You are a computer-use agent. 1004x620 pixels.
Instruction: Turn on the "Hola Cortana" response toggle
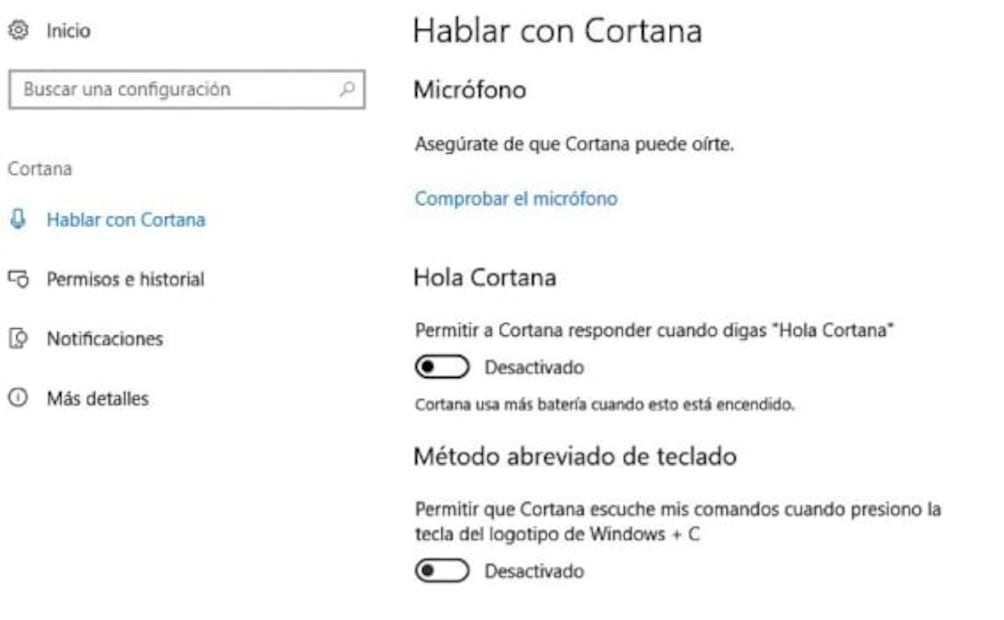point(442,368)
